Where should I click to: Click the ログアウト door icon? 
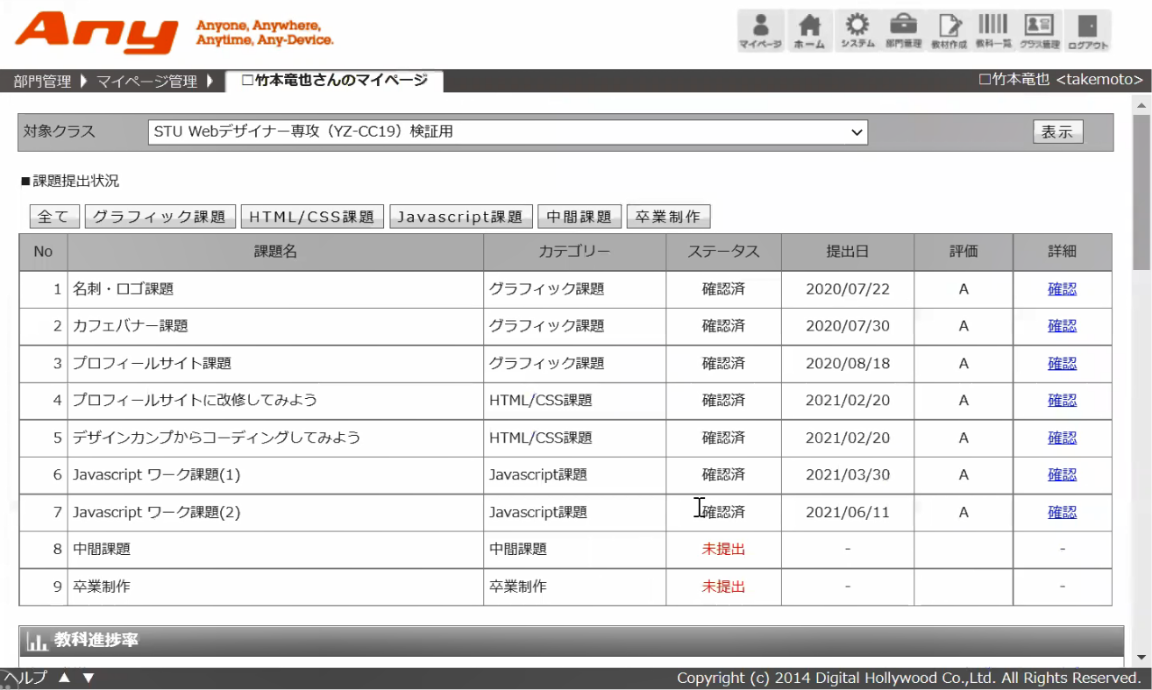point(1087,30)
